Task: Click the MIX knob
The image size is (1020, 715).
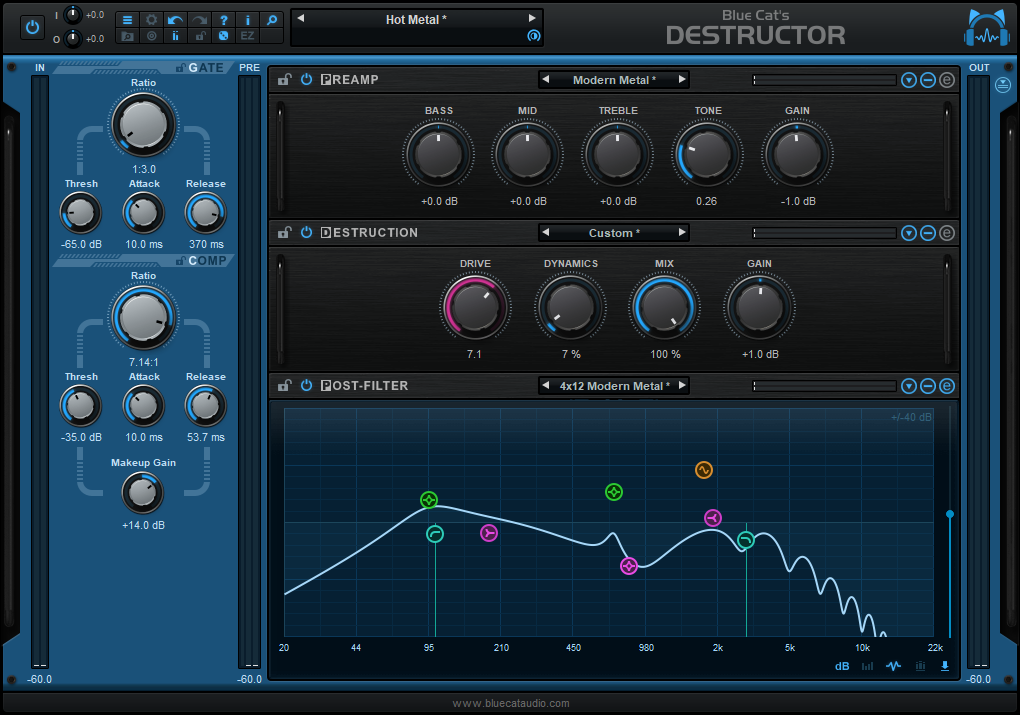Action: [x=664, y=308]
